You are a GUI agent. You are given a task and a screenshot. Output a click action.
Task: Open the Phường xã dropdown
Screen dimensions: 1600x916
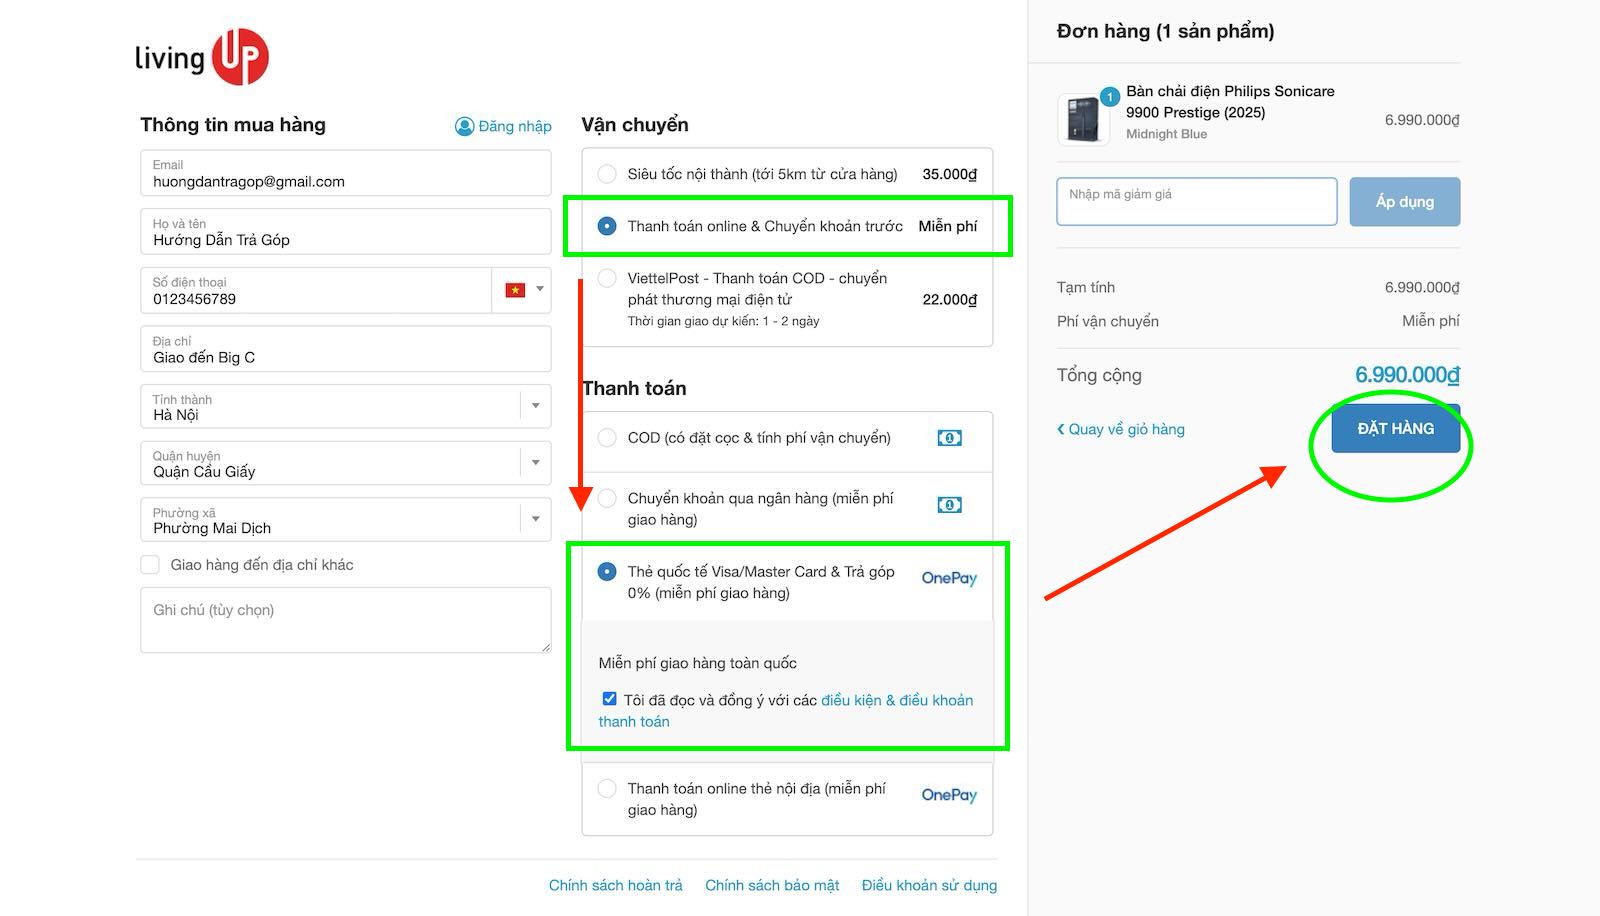tap(536, 519)
